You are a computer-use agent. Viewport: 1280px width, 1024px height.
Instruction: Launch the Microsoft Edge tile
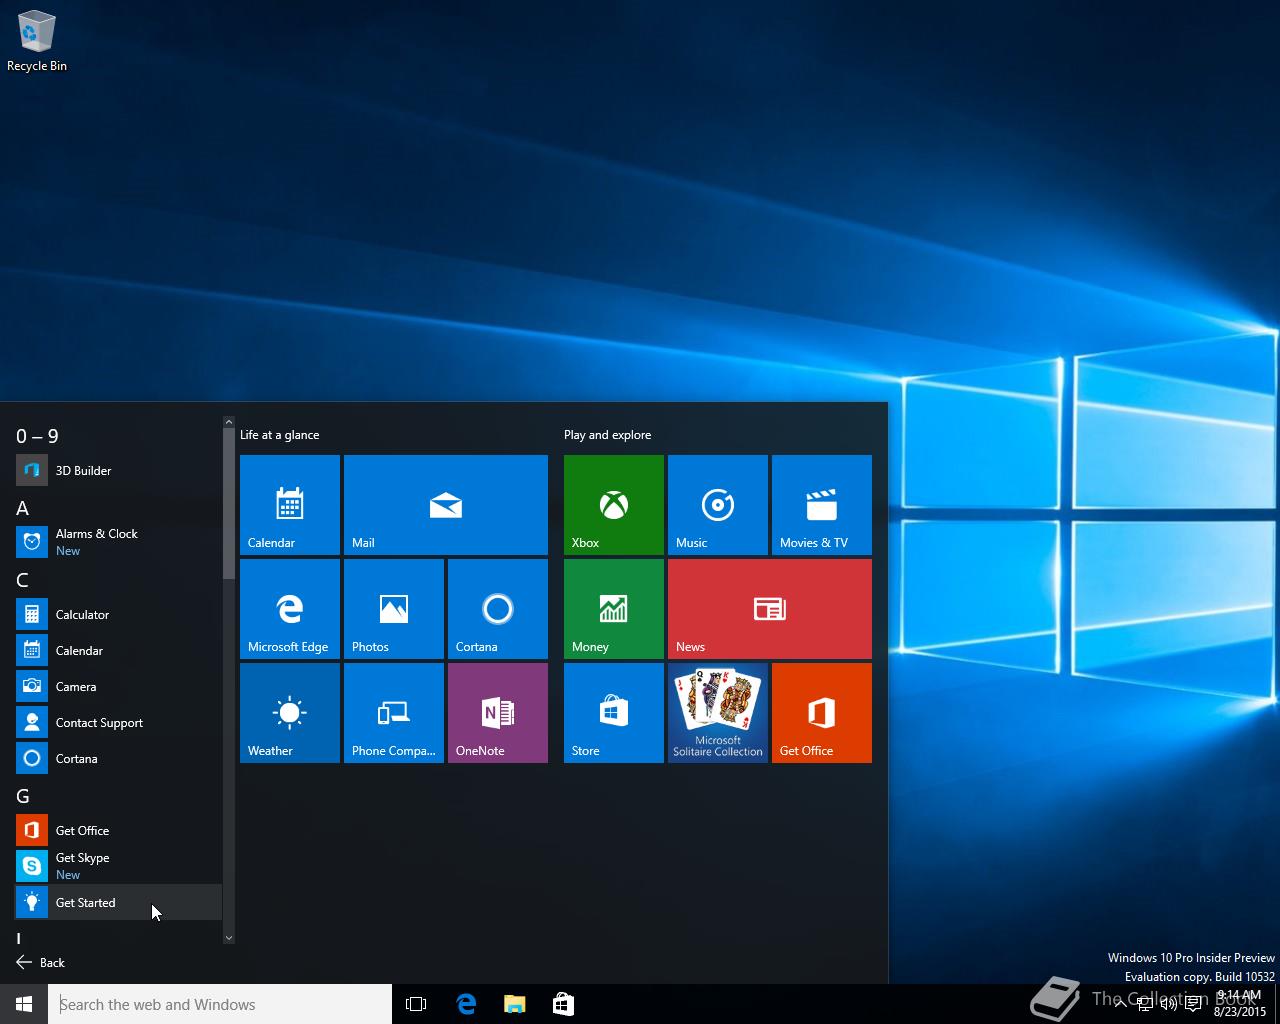click(290, 609)
